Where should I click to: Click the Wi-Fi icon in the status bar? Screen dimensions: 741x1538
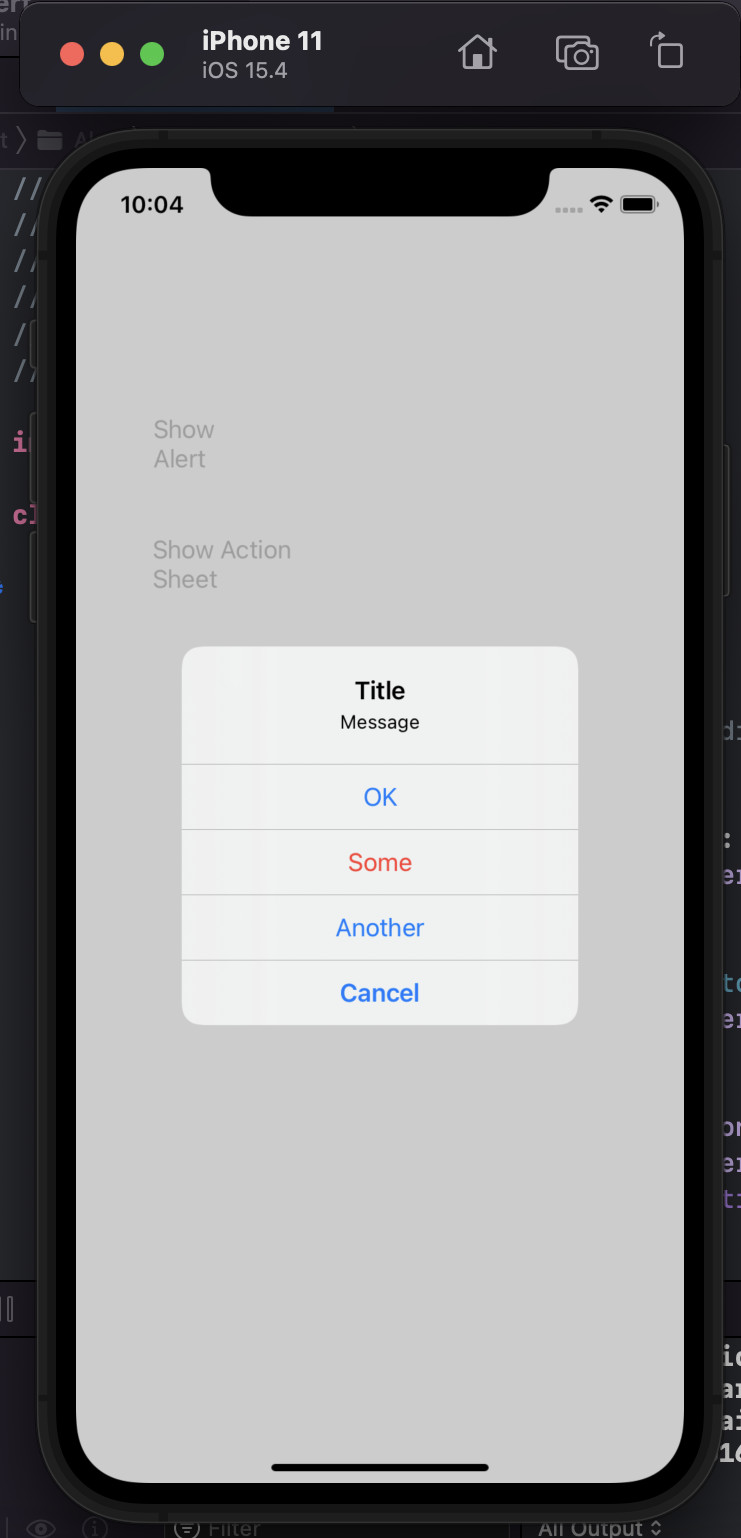[x=601, y=204]
